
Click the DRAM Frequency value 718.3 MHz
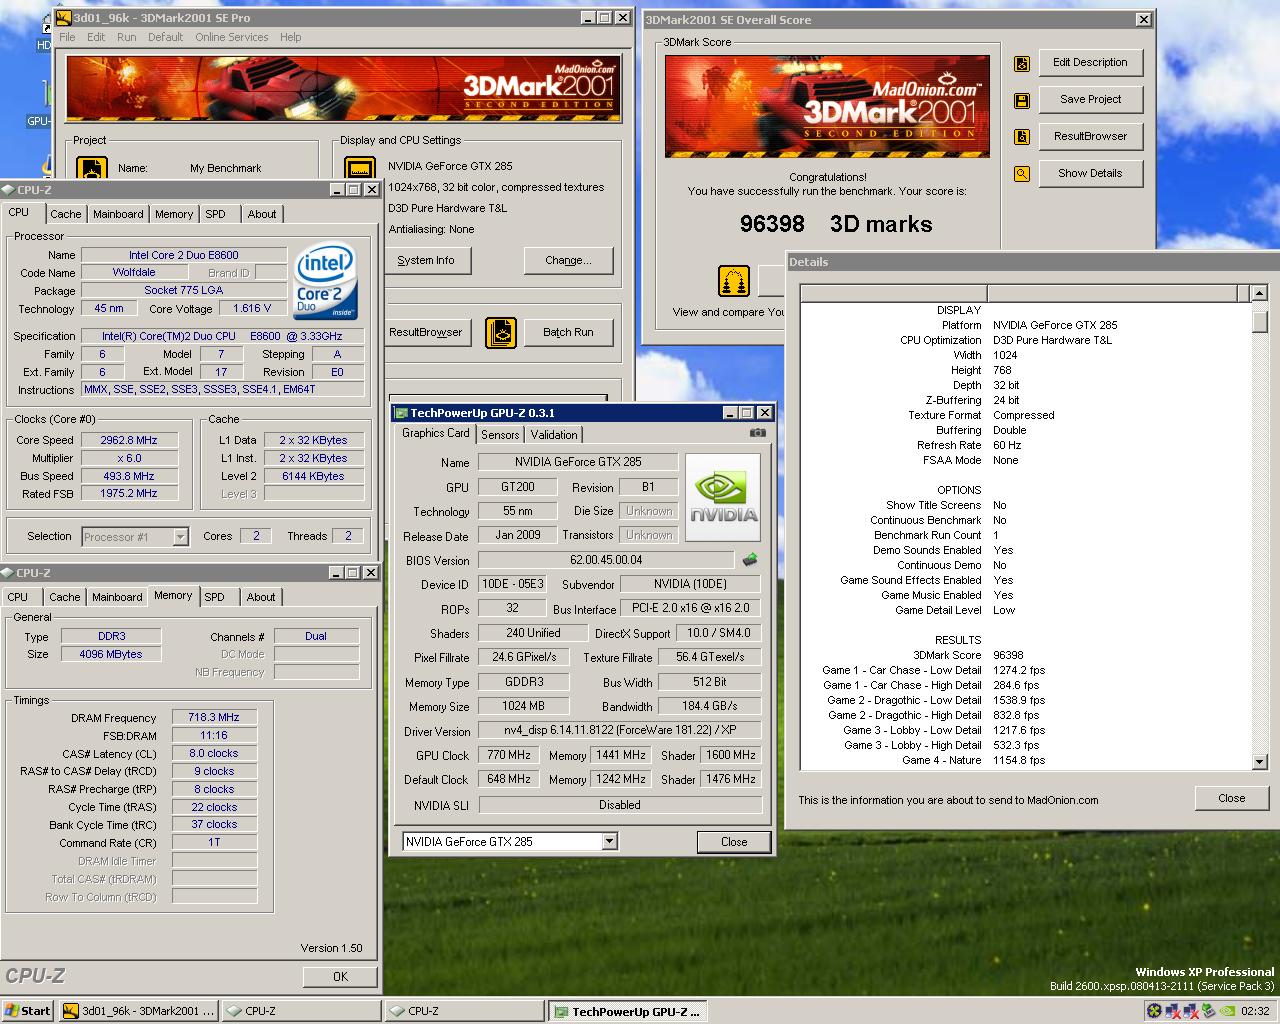click(214, 717)
